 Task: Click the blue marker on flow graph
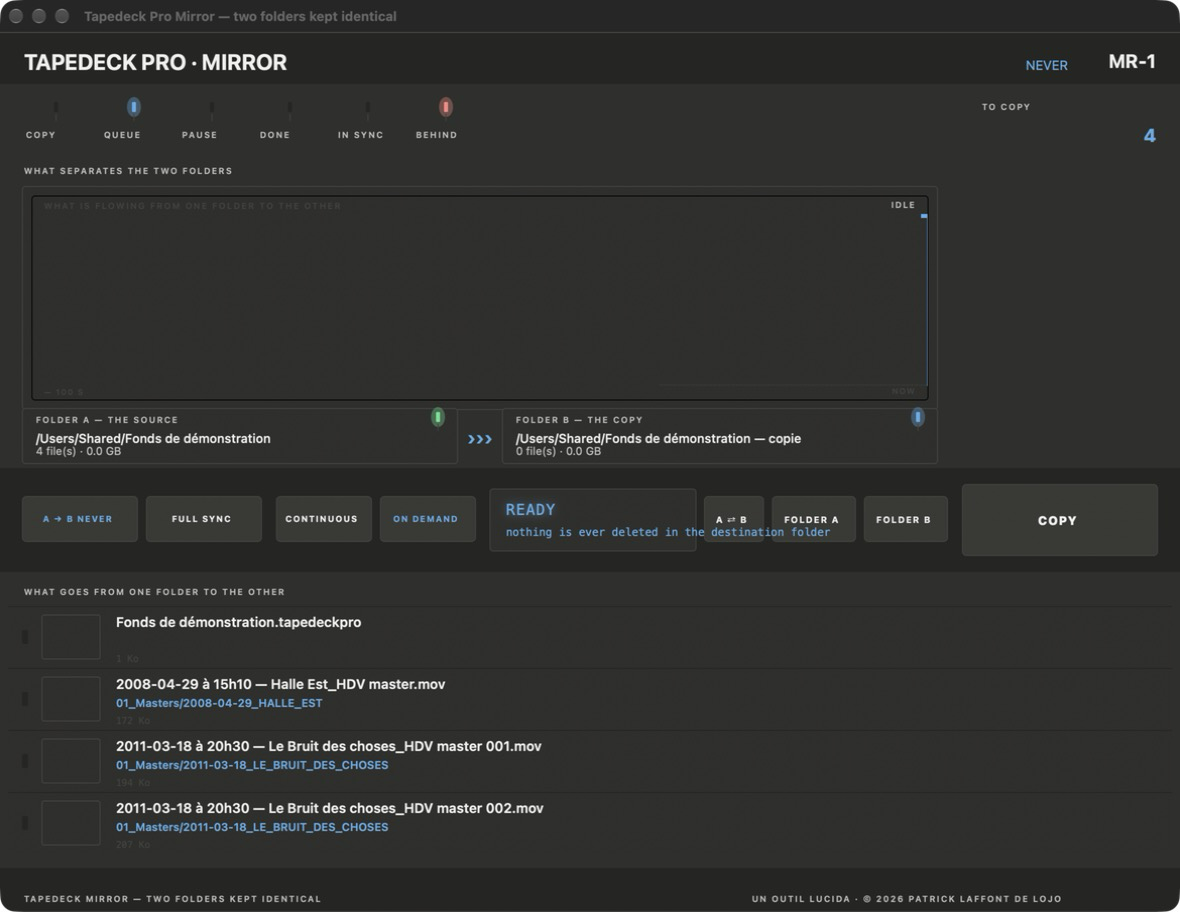pos(924,216)
